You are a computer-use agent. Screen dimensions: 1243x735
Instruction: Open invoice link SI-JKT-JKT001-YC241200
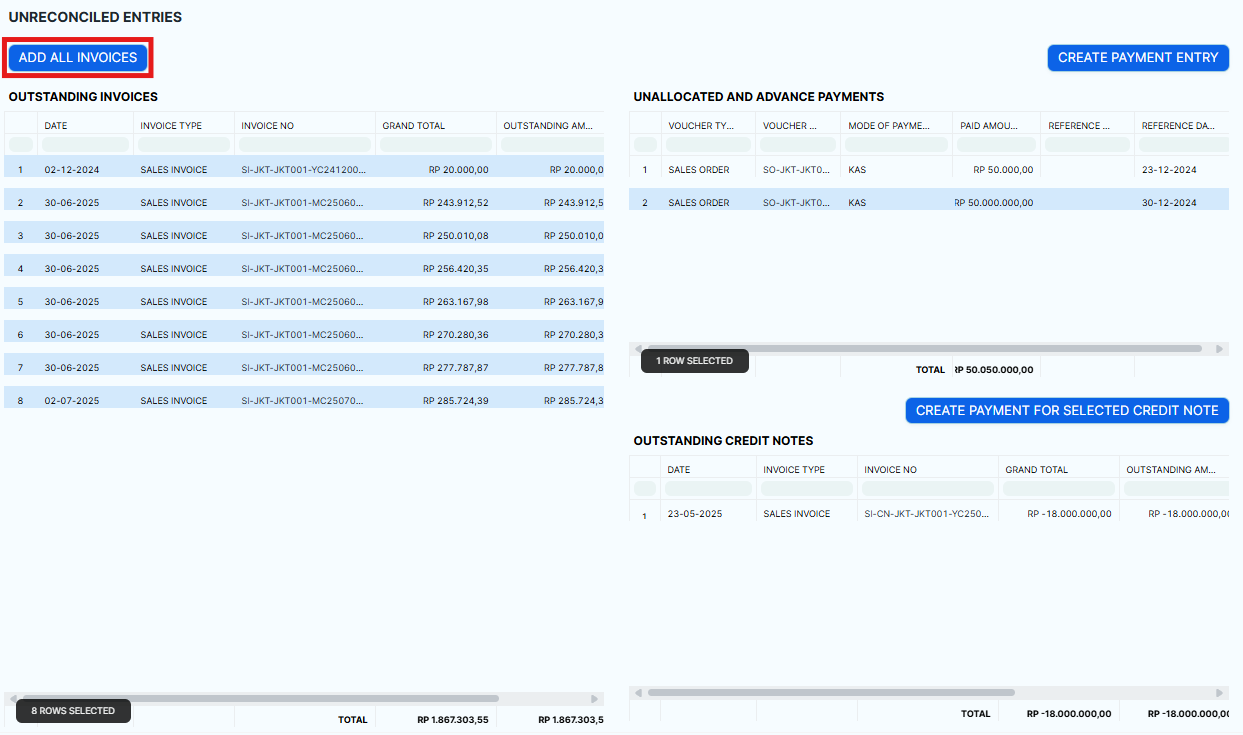tap(303, 169)
